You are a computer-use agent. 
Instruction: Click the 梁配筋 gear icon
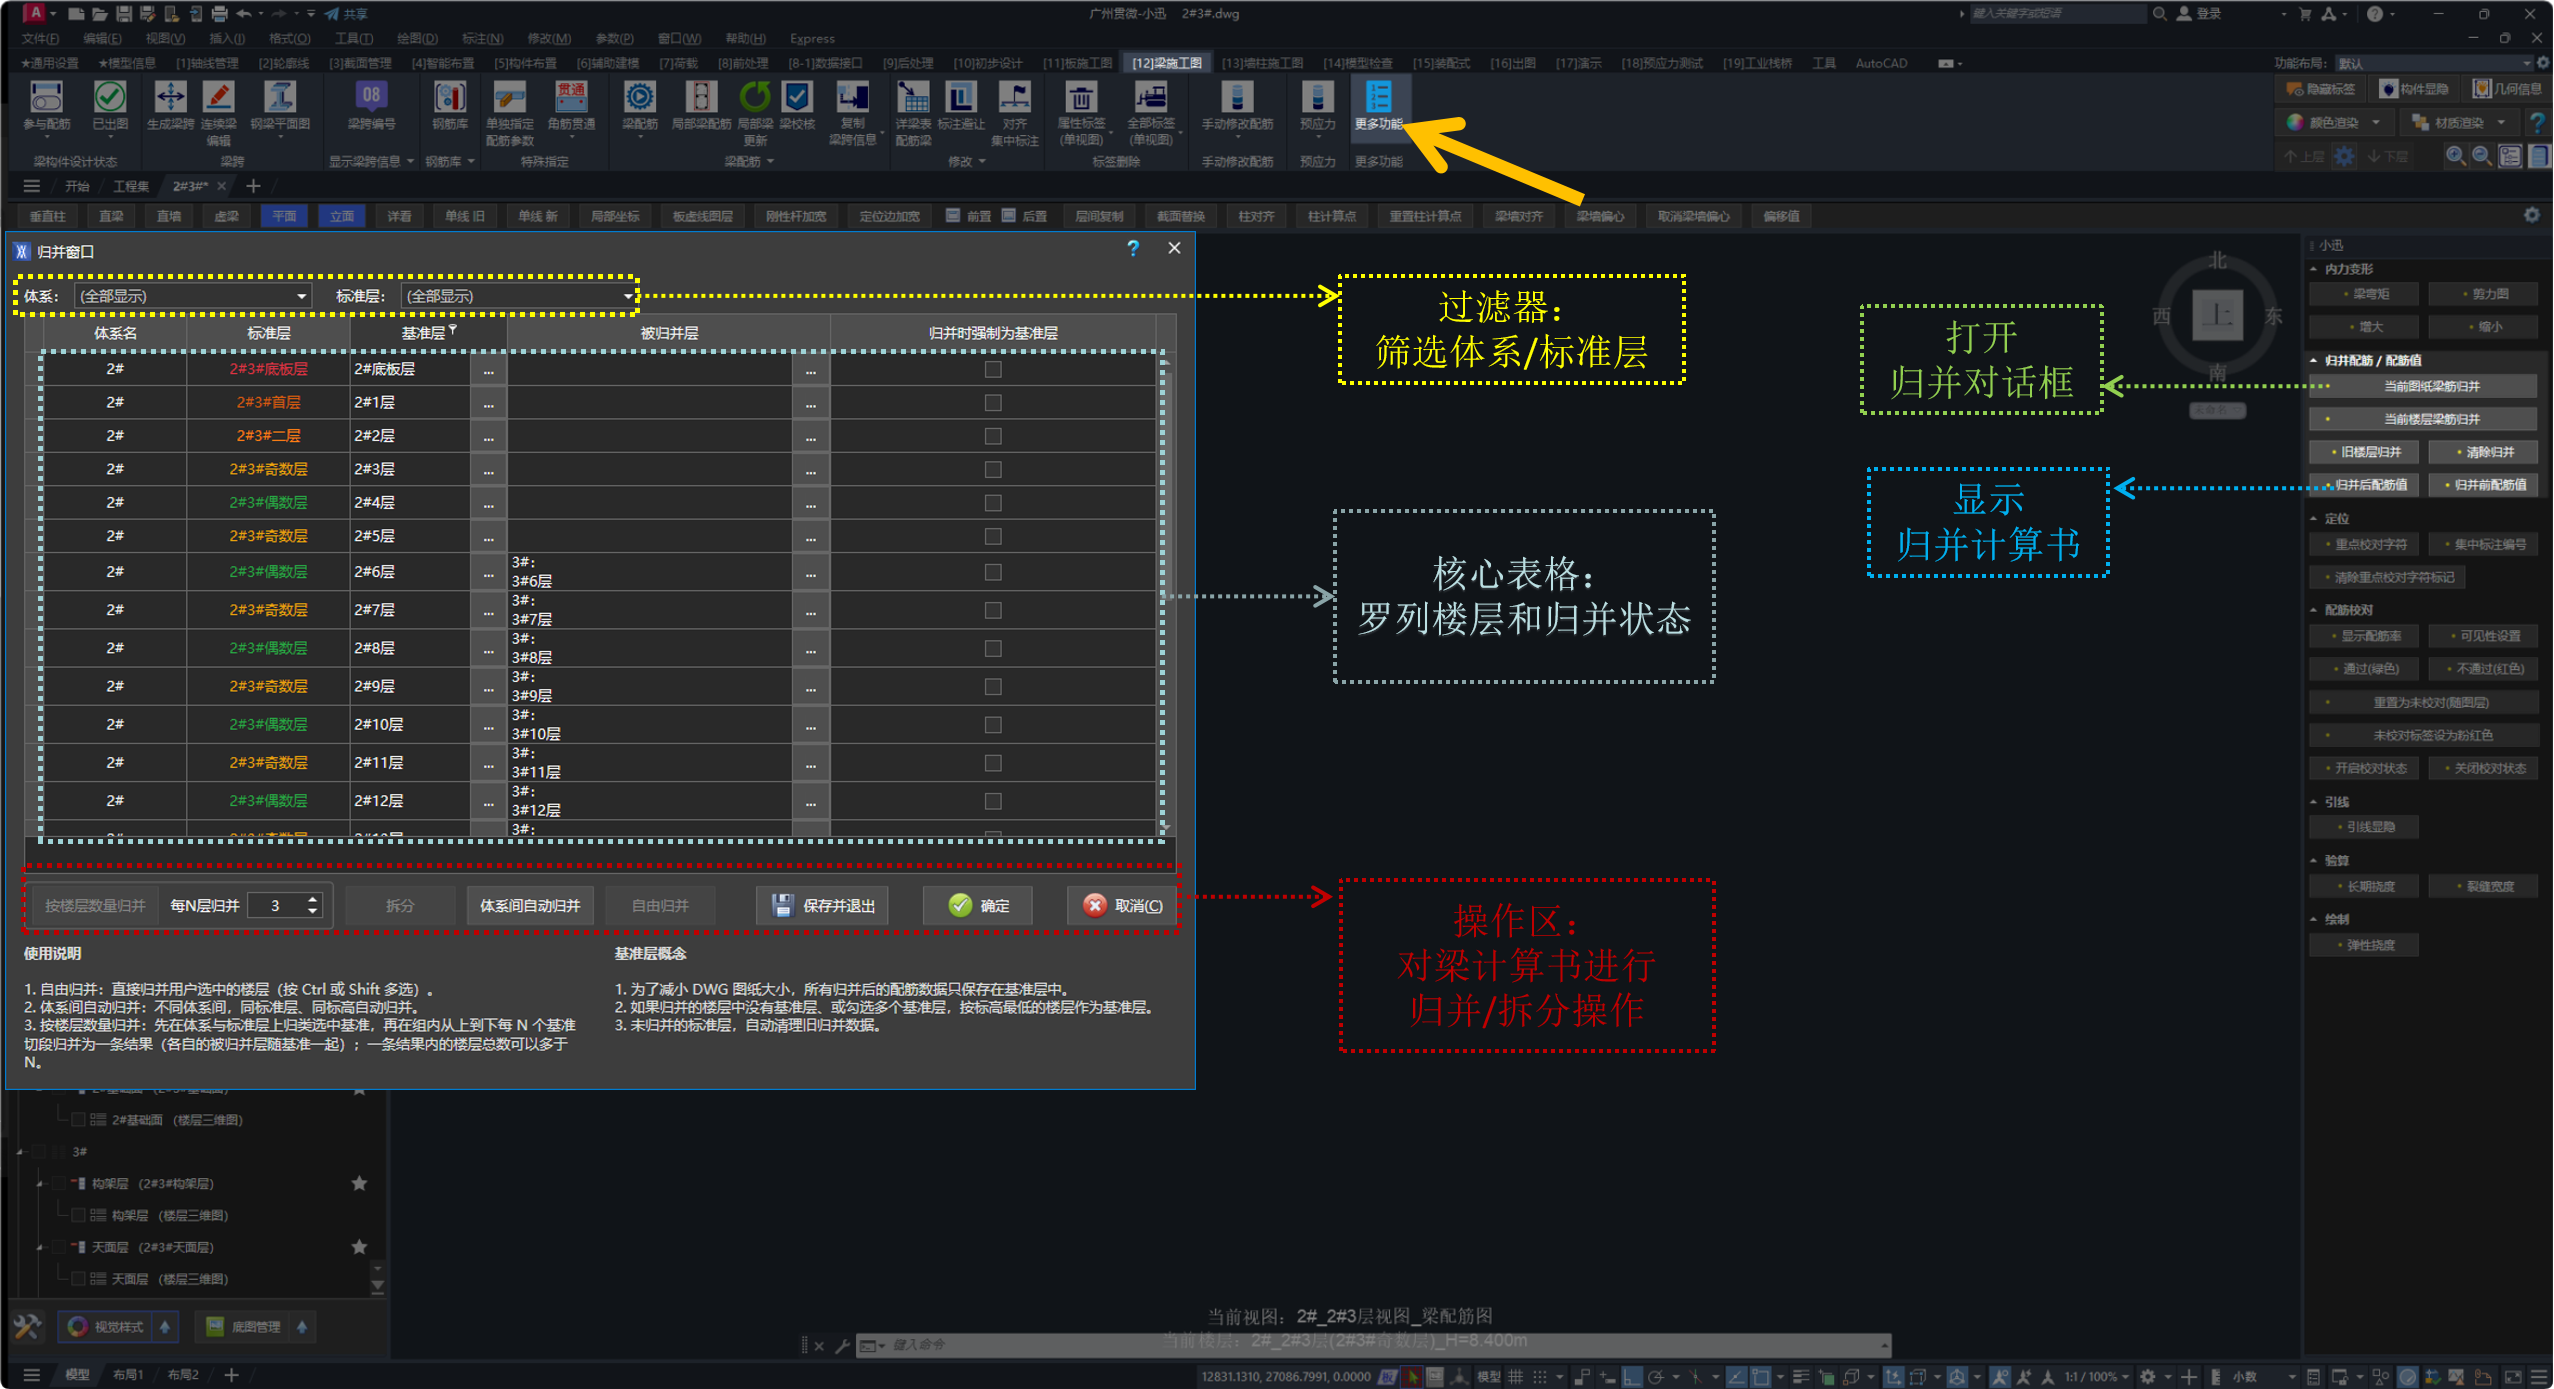(640, 98)
